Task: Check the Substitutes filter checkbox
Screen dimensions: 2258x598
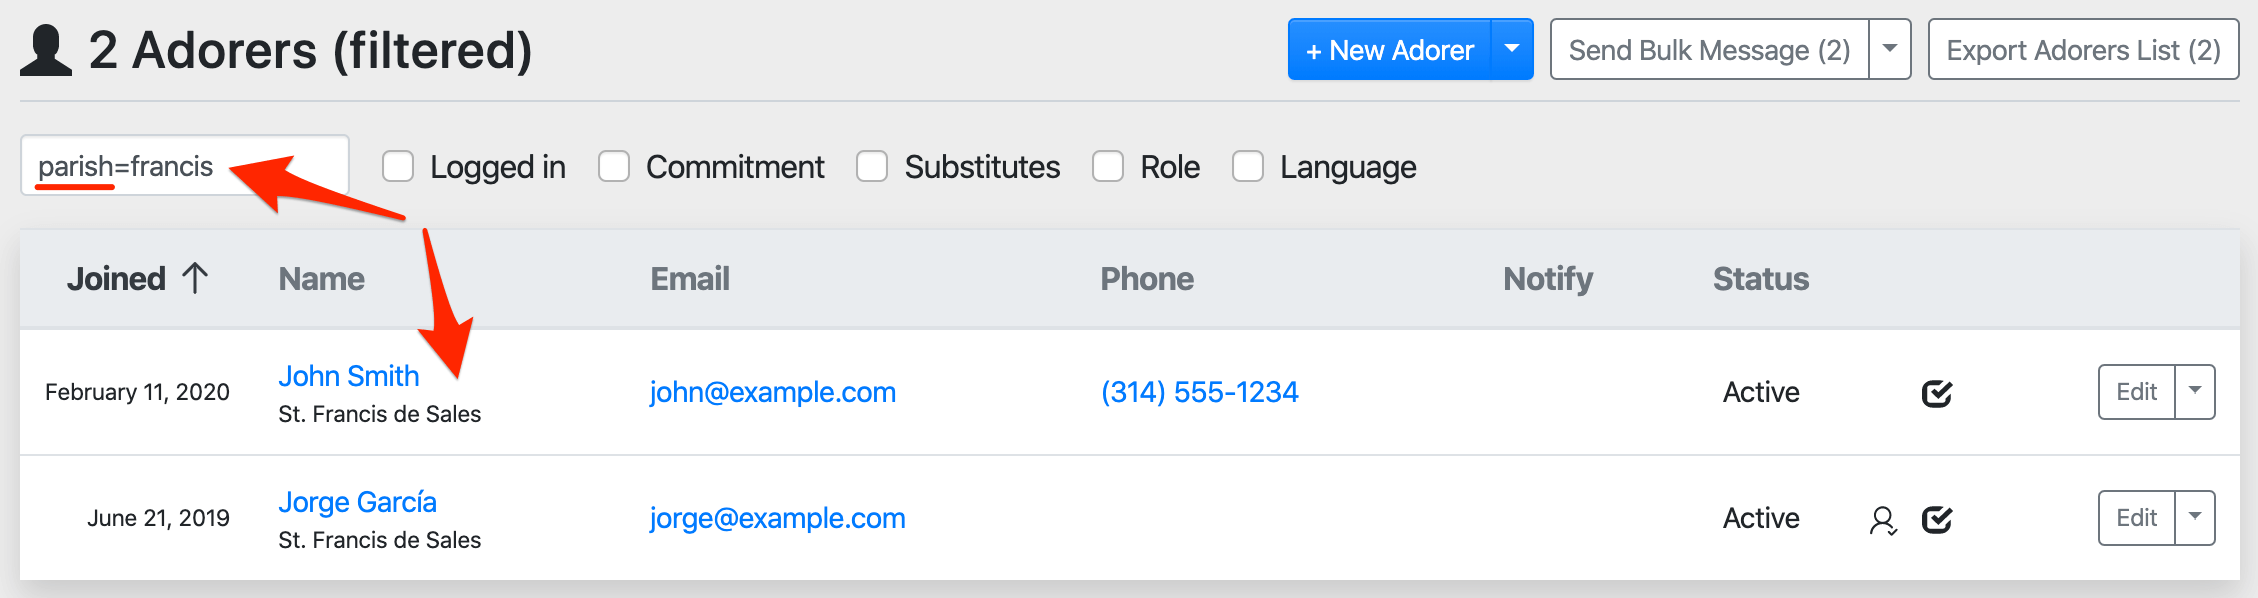Action: pos(872,166)
